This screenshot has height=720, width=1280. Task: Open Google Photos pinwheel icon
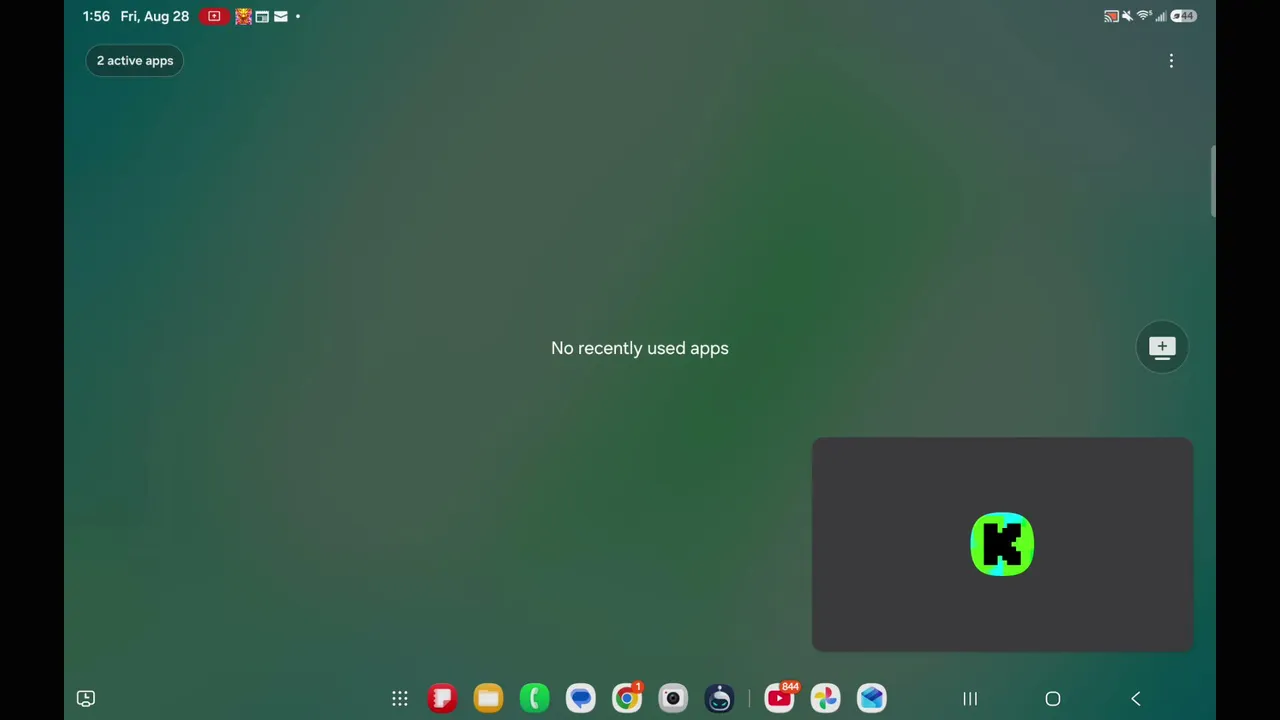[x=826, y=698]
